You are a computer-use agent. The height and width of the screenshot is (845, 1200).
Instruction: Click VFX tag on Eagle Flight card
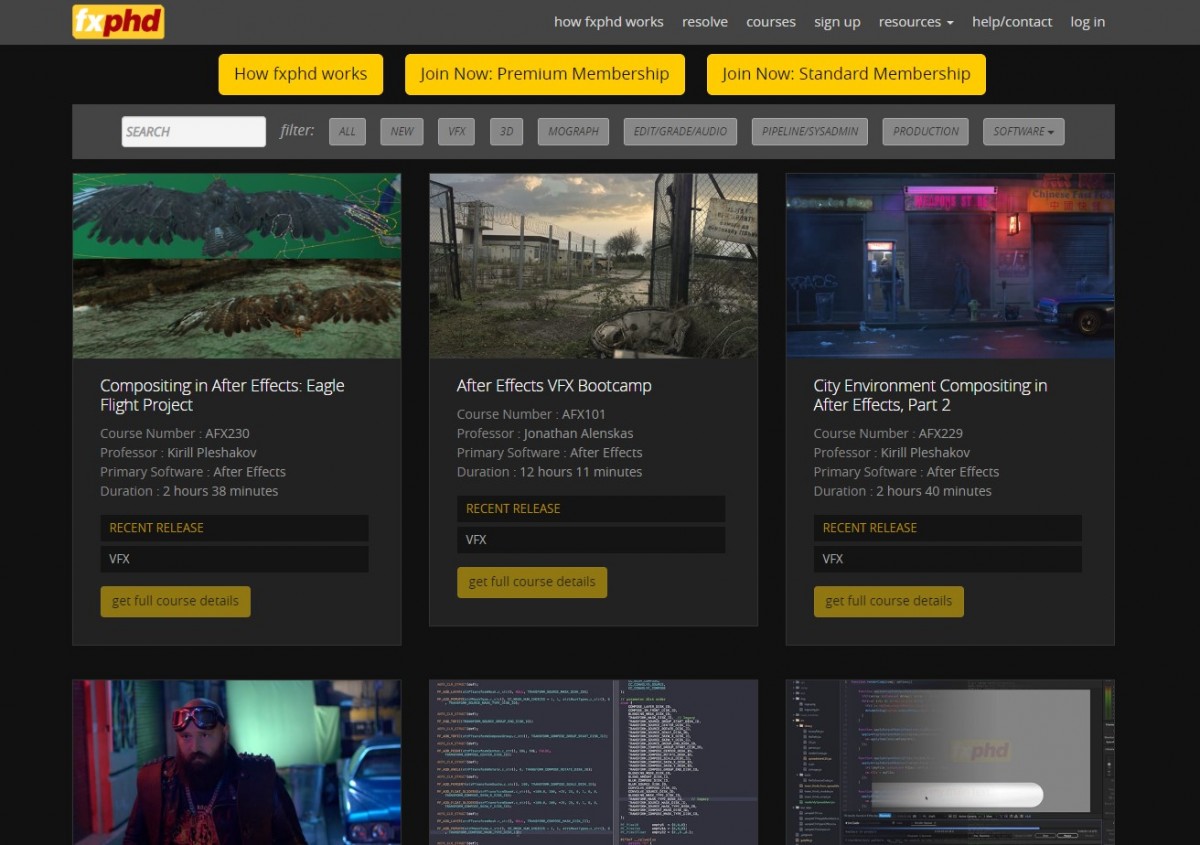(234, 559)
